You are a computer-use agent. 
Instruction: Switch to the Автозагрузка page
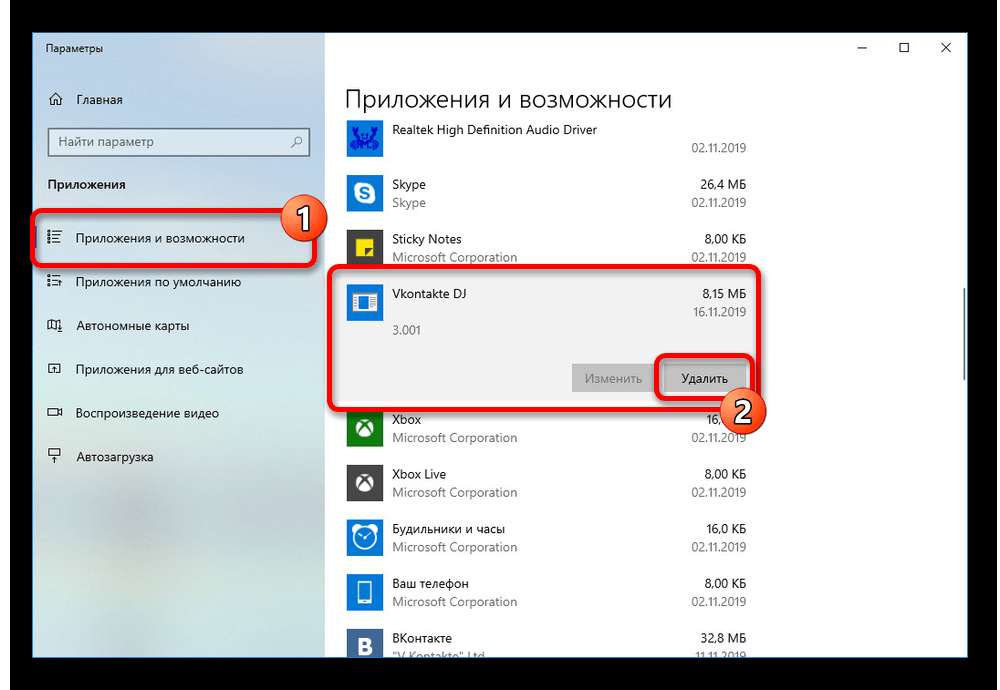(114, 457)
